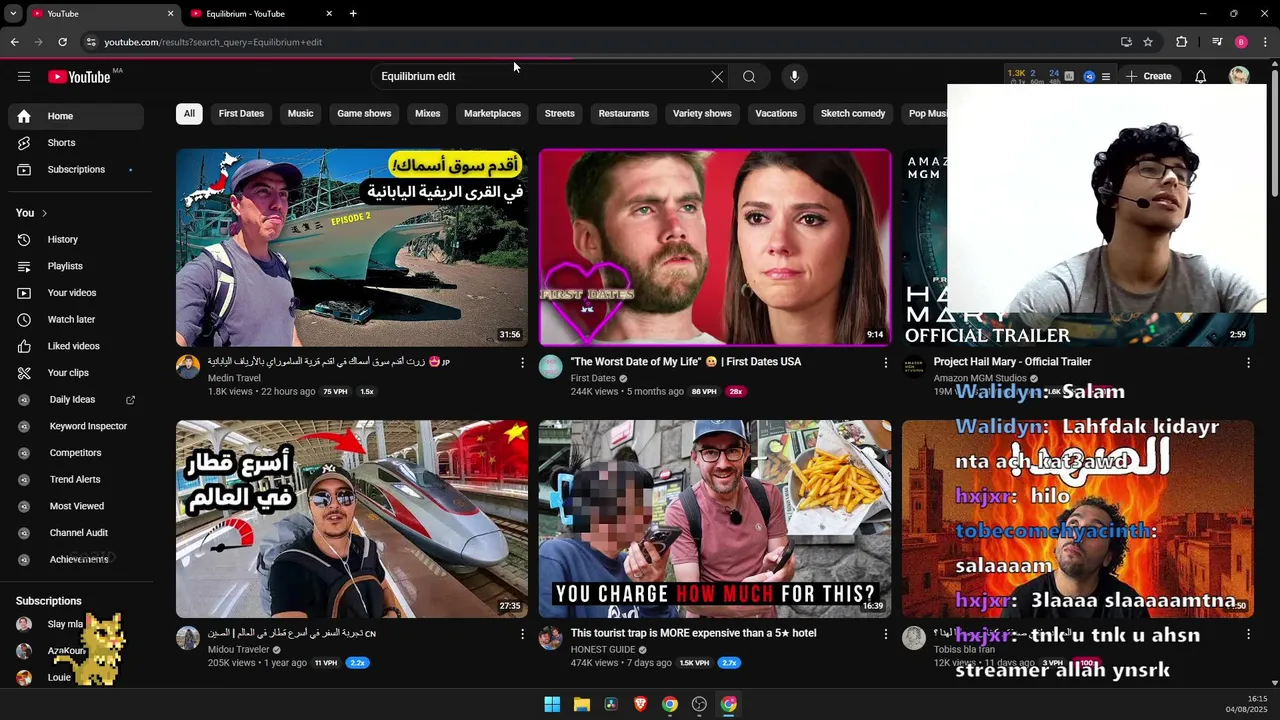
Task: Select the Sketch comedy chip
Action: pos(853,114)
